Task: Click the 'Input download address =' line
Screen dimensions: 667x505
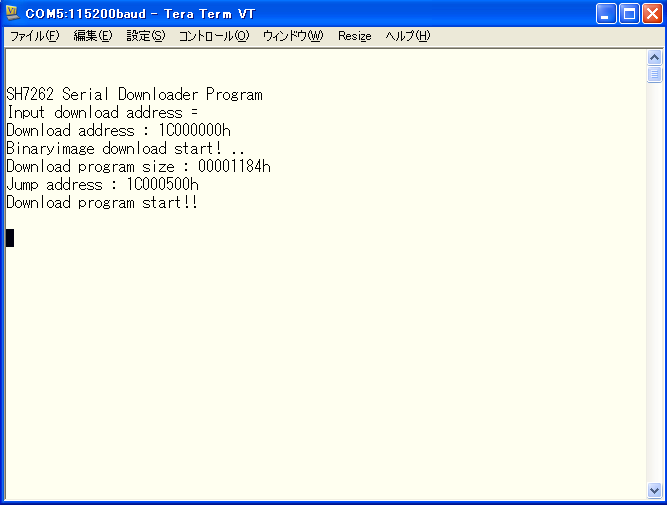Action: pyautogui.click(x=103, y=113)
